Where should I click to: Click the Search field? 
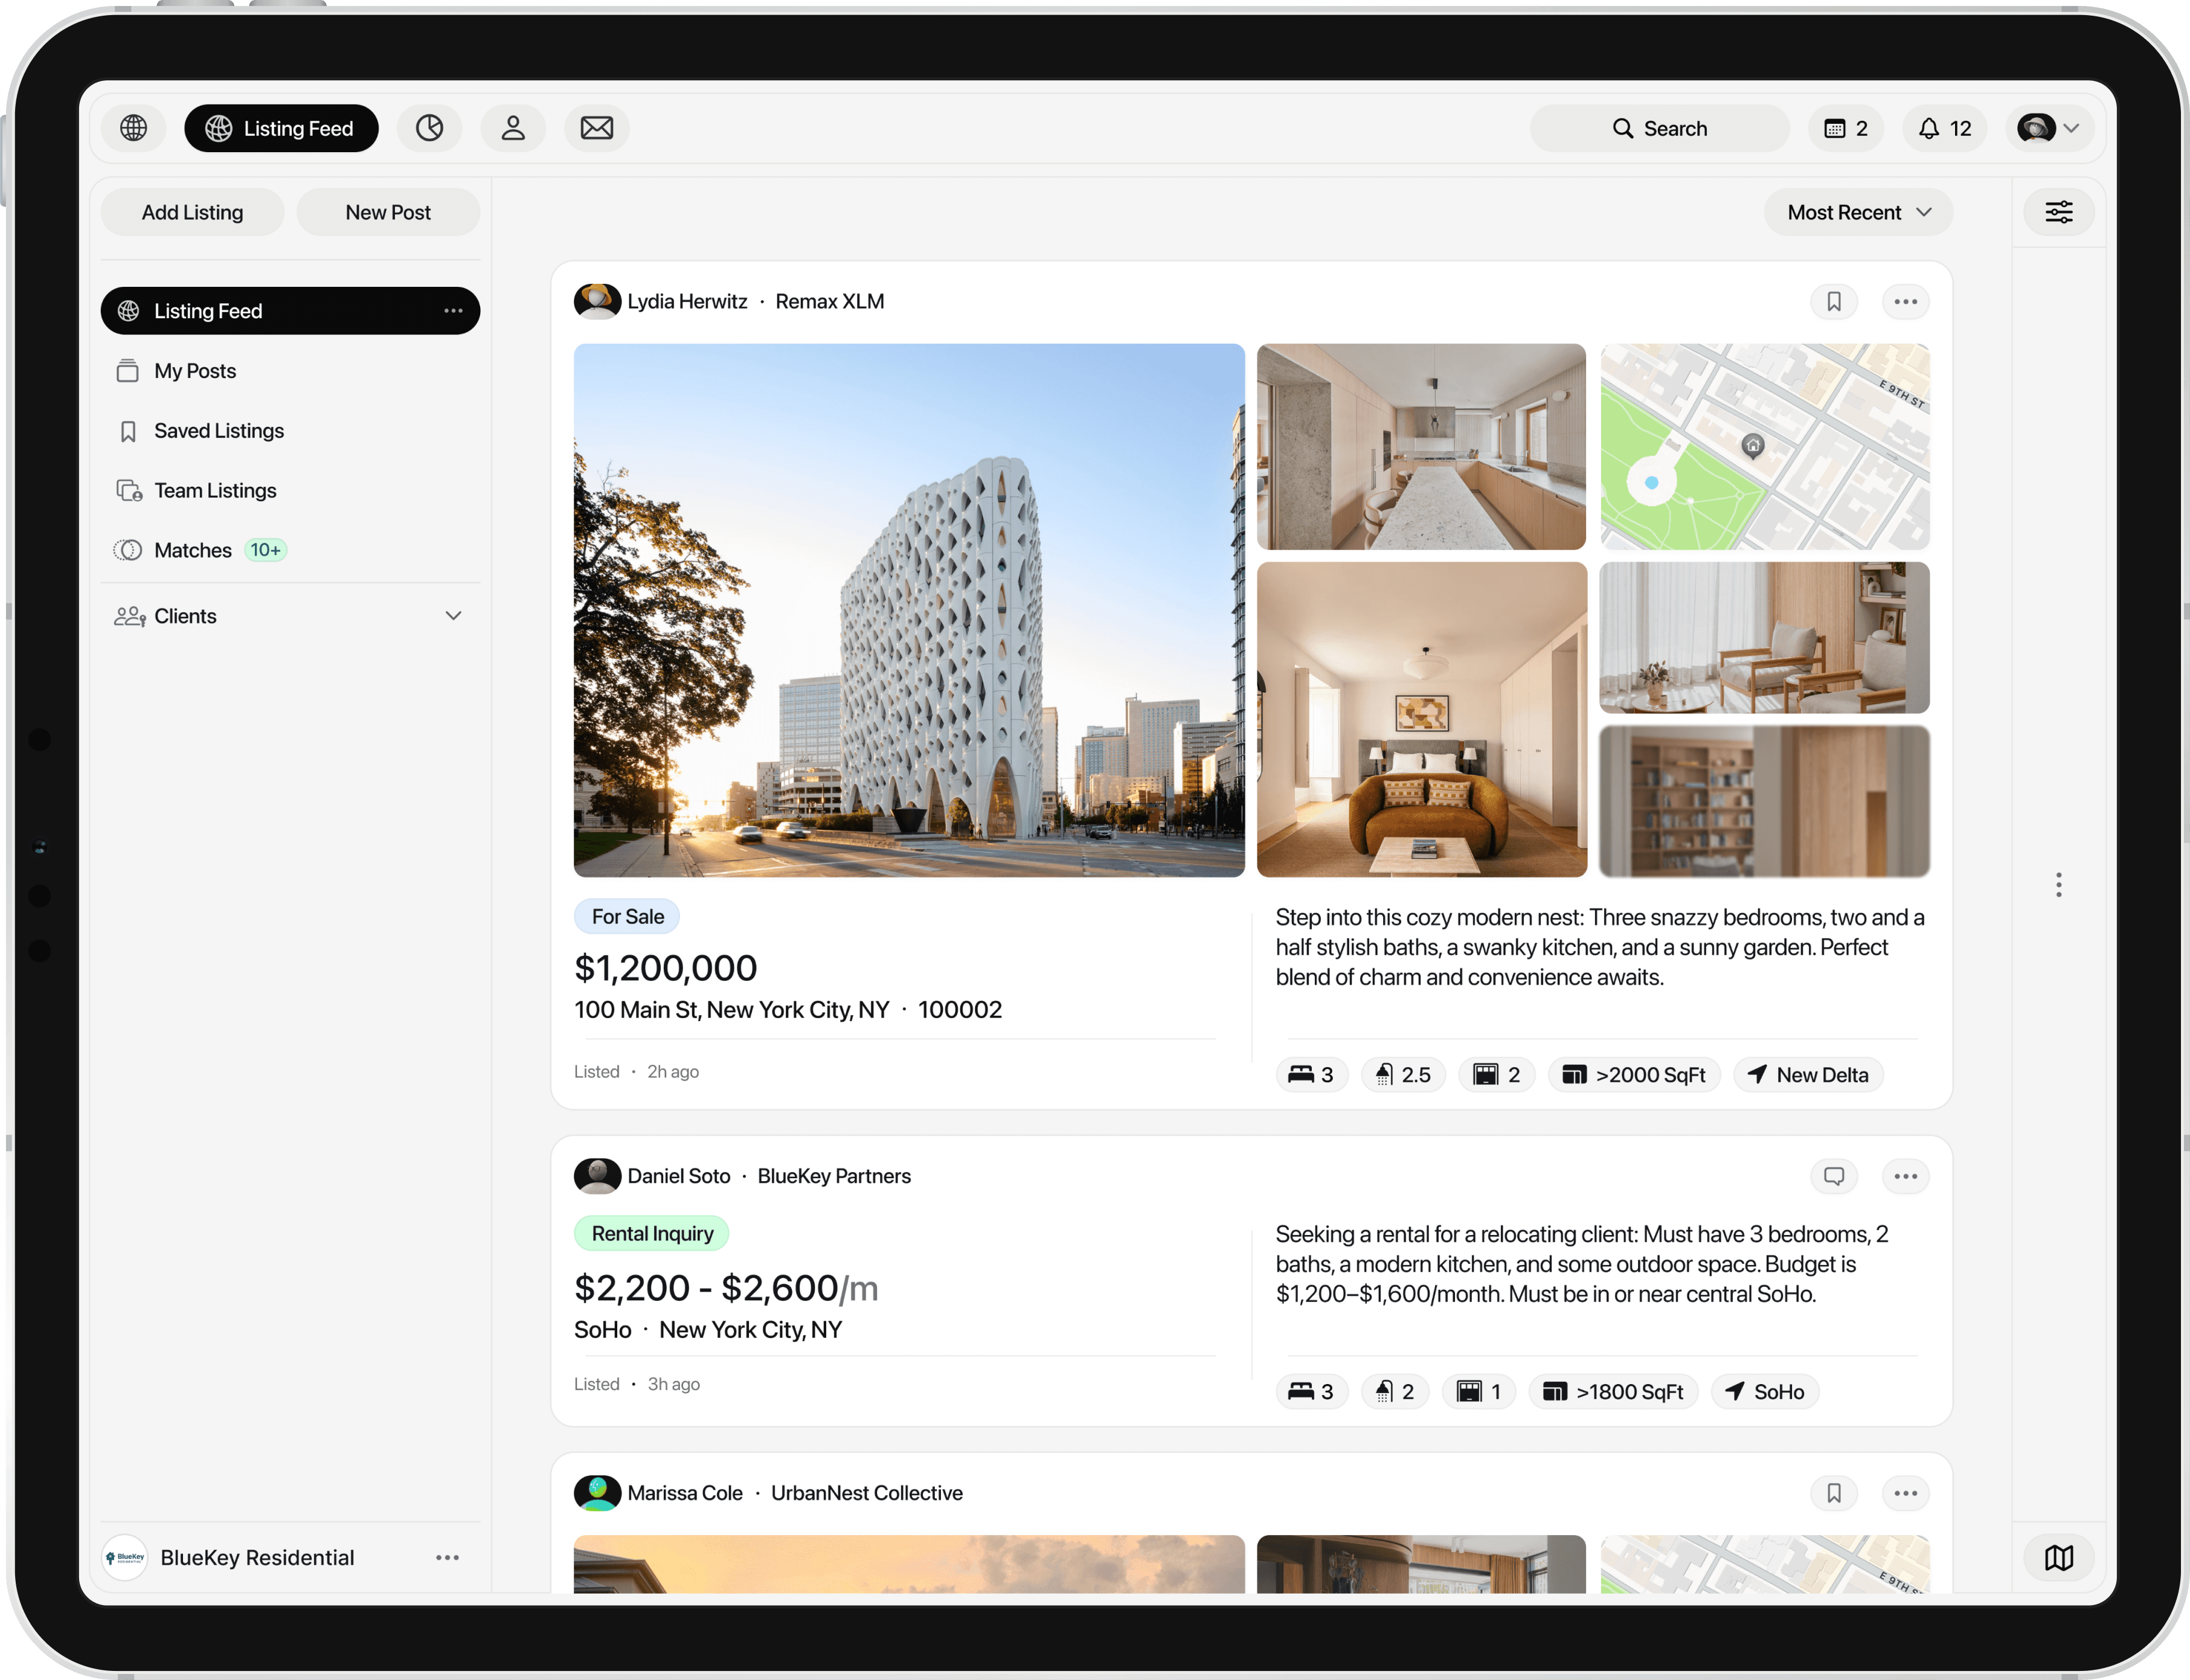1659,128
